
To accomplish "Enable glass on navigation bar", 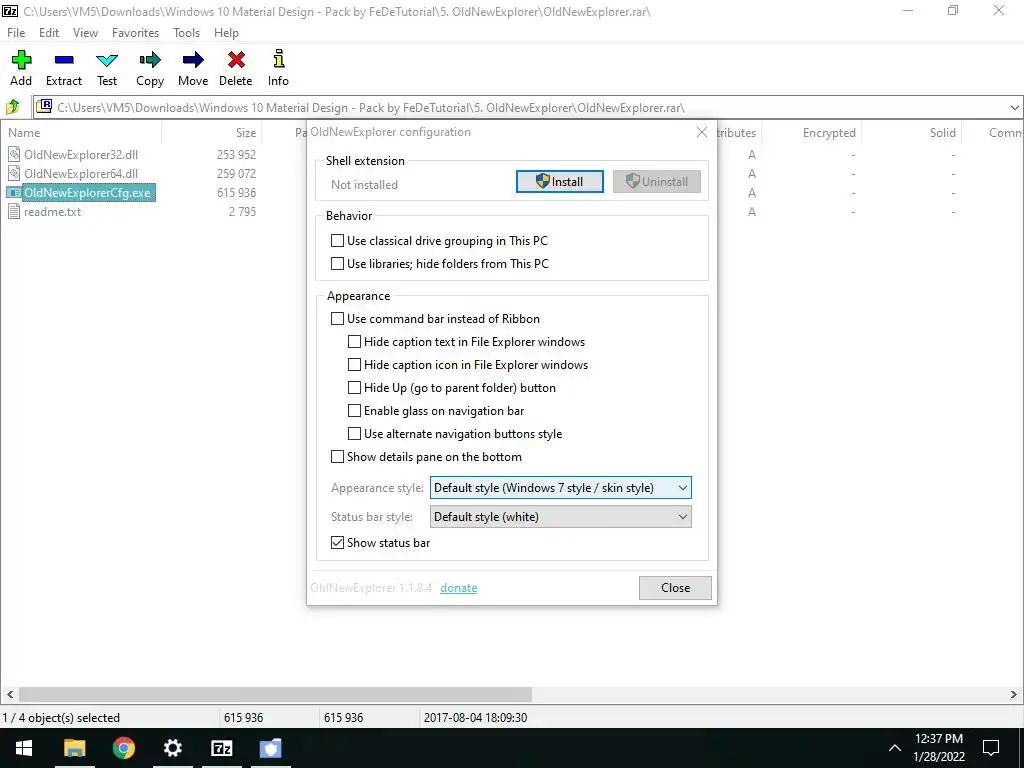I will (x=354, y=411).
